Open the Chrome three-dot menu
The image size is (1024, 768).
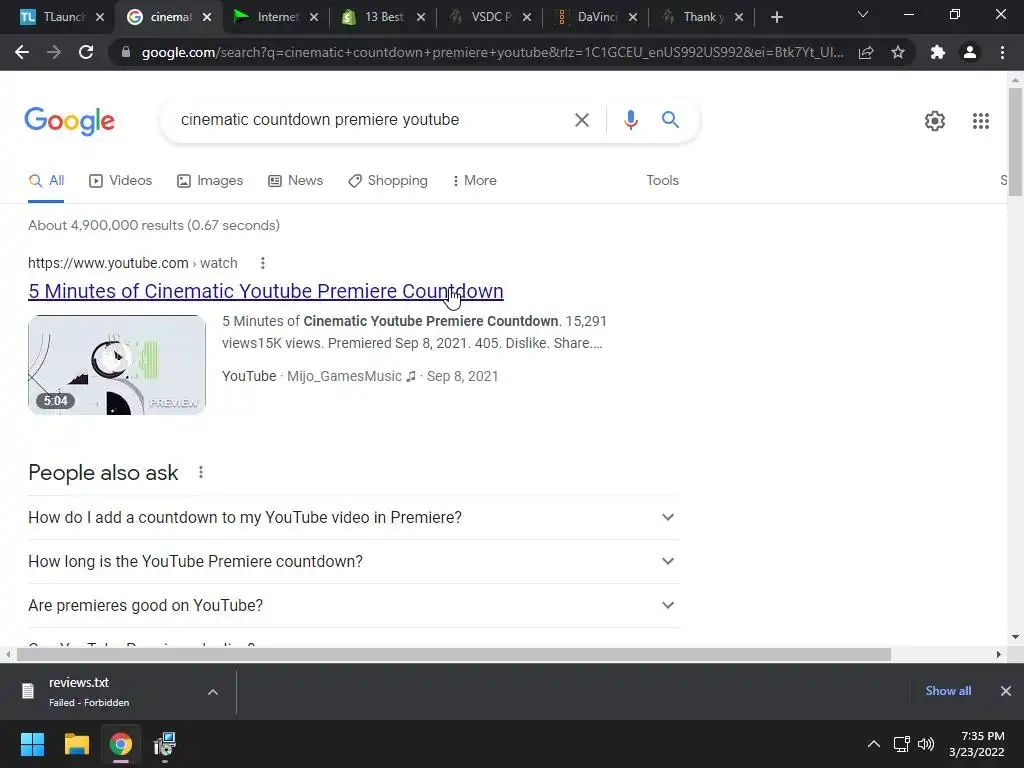1002,52
